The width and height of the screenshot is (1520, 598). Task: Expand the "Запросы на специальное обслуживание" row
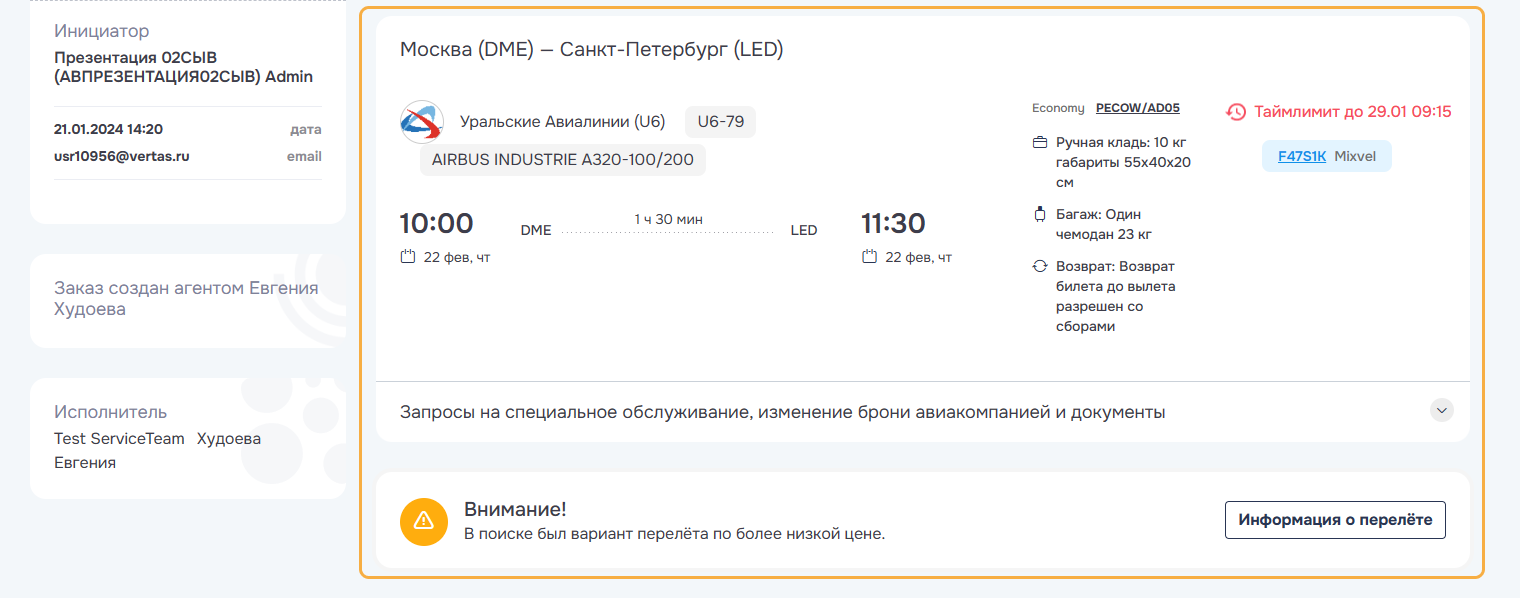tap(782, 412)
